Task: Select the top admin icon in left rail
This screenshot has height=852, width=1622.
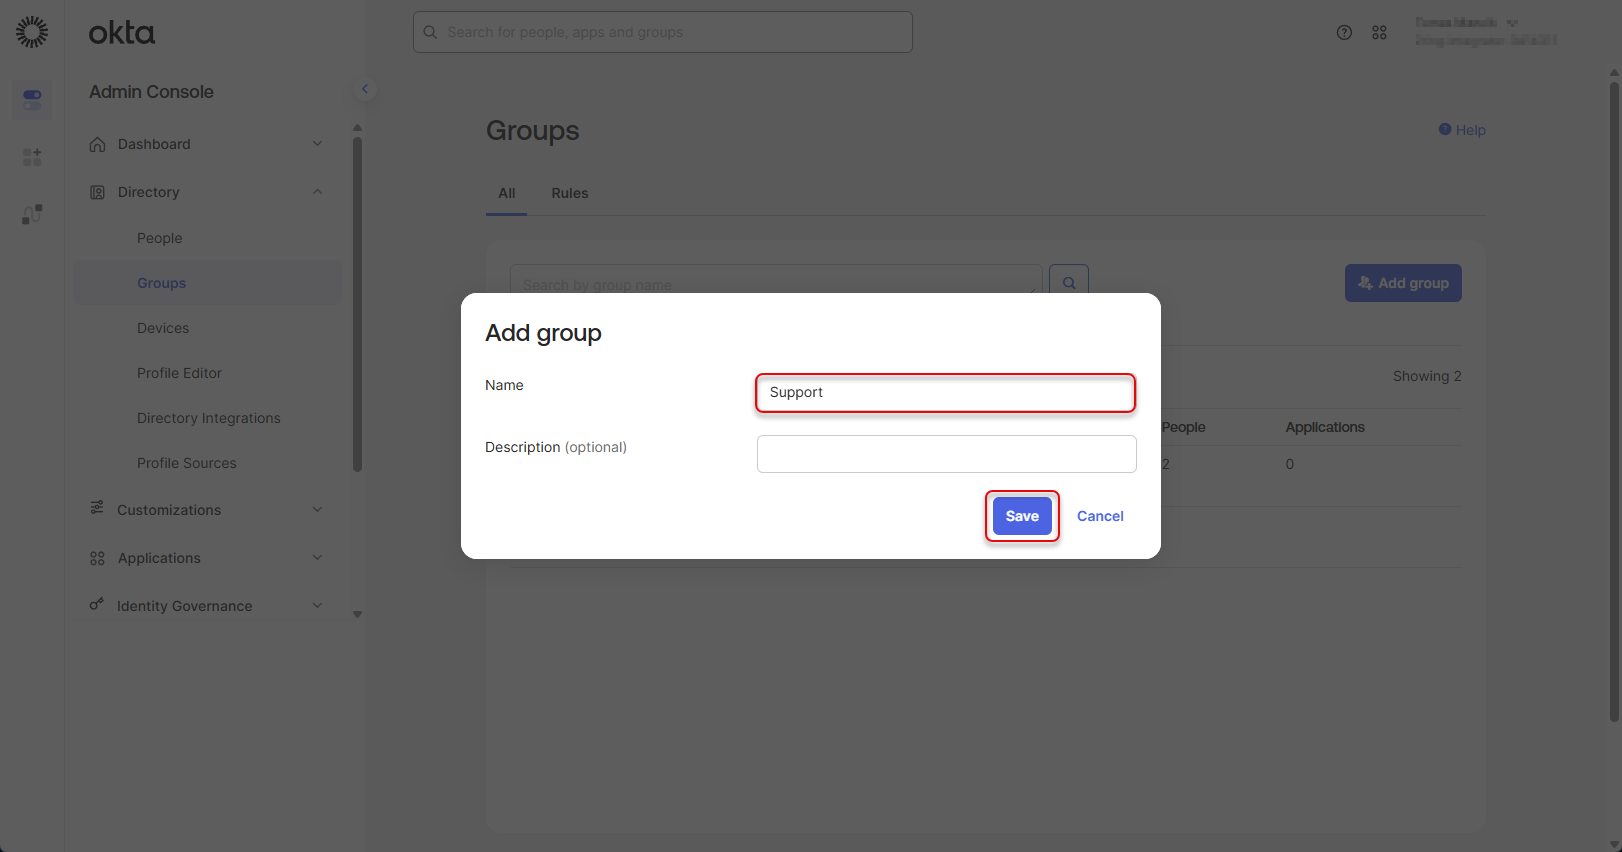Action: pos(32,99)
